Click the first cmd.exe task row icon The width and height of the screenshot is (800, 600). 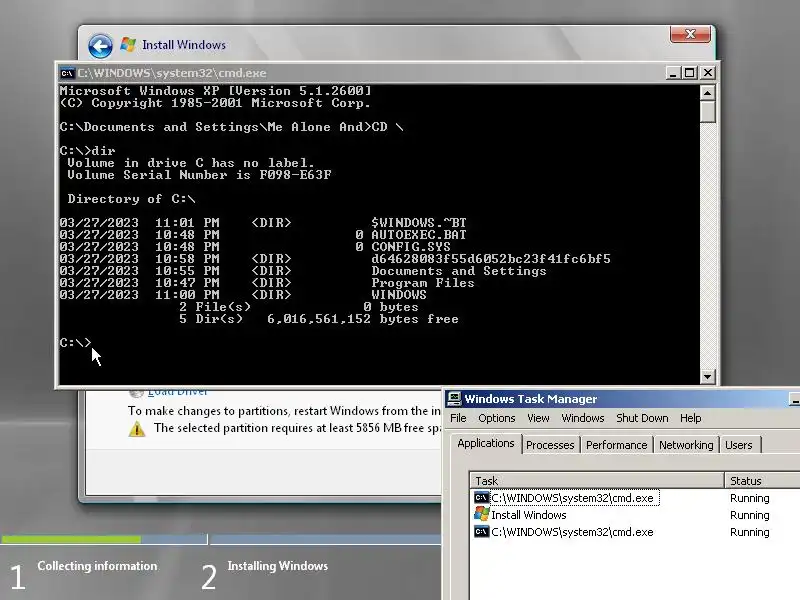click(x=481, y=497)
